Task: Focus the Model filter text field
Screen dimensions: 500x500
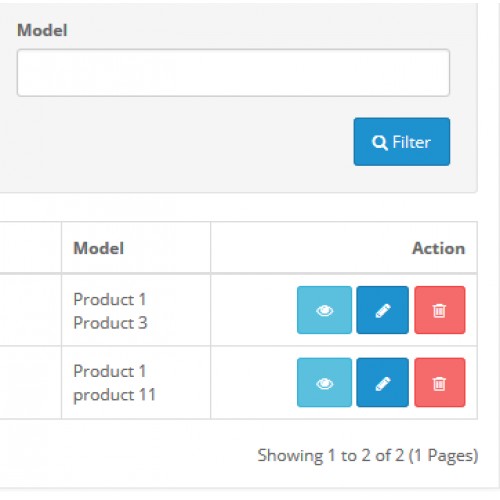Action: 233,73
